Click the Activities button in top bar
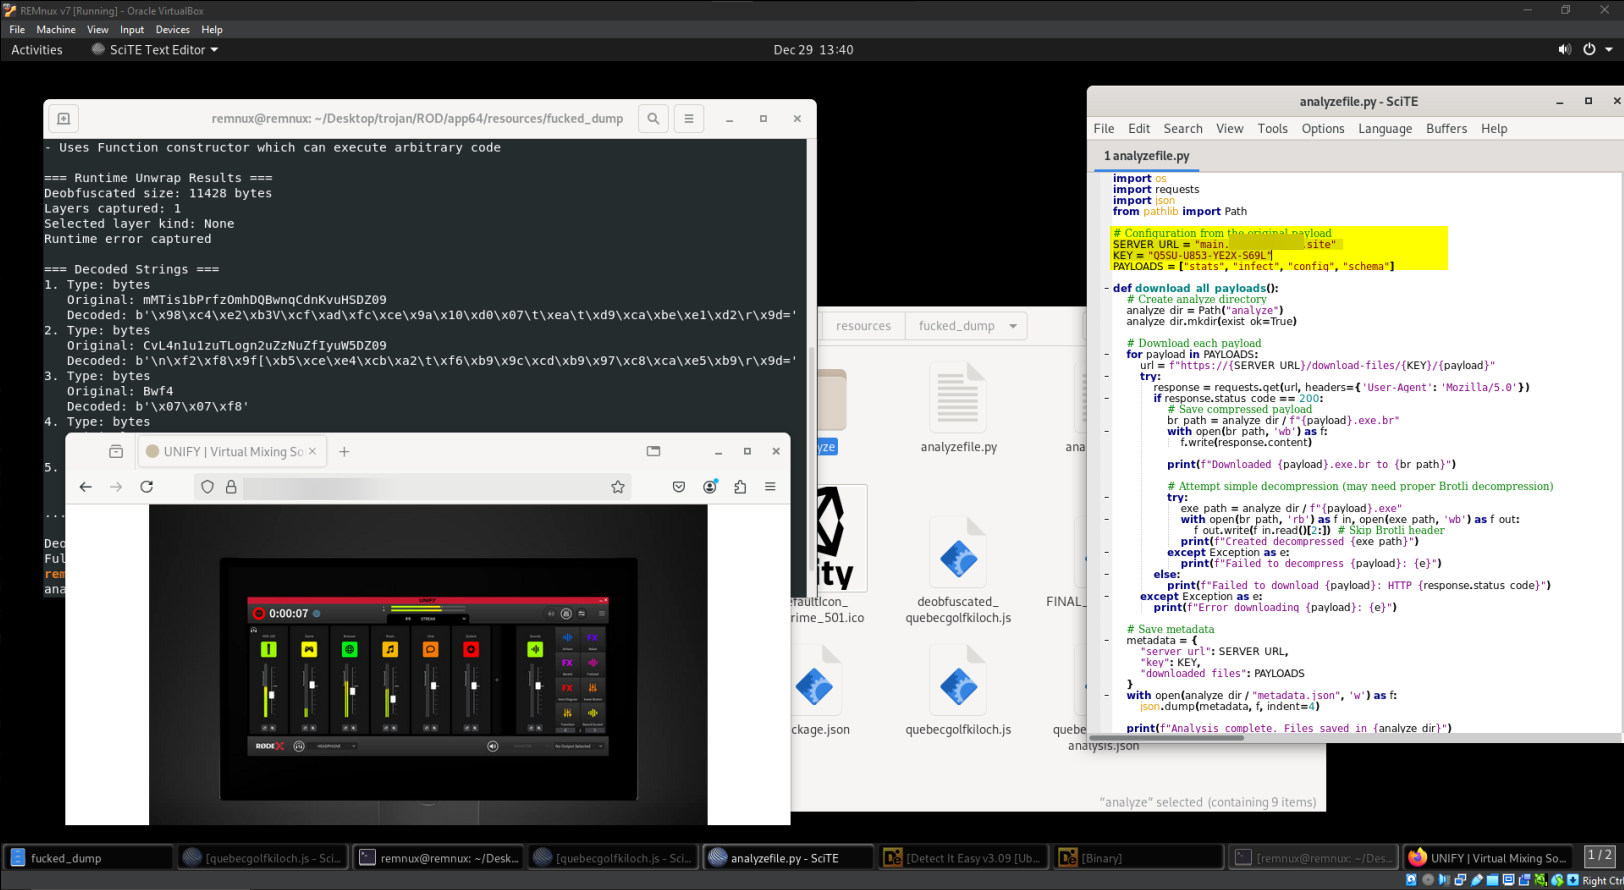Viewport: 1624px width, 890px height. (x=37, y=50)
